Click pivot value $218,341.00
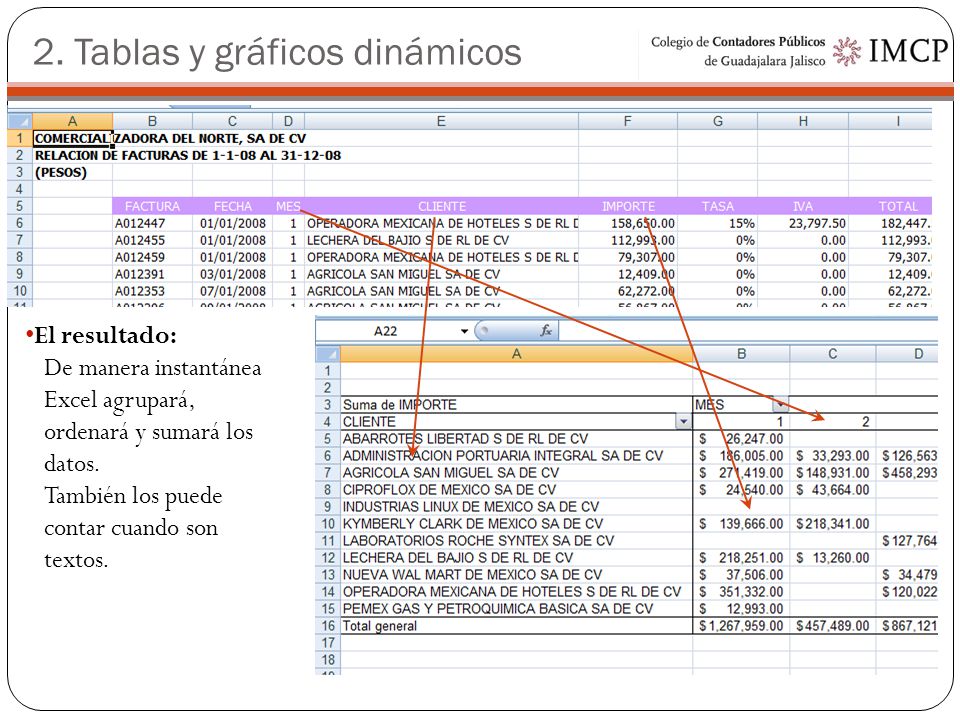This screenshot has height=720, width=960. [833, 524]
